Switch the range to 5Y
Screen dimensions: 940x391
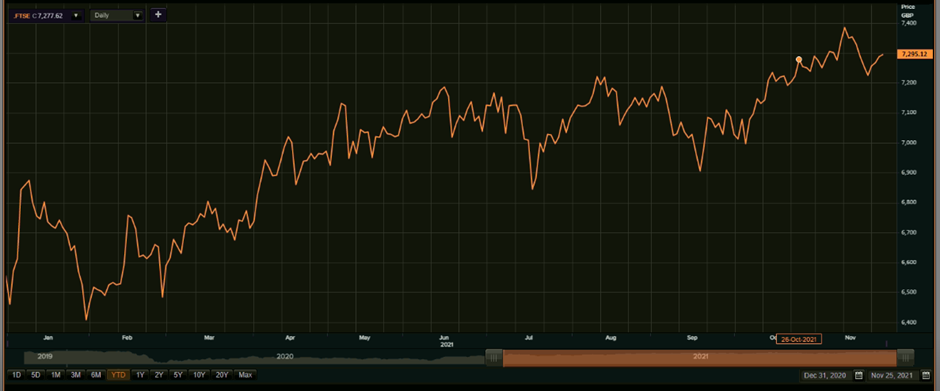coord(178,375)
